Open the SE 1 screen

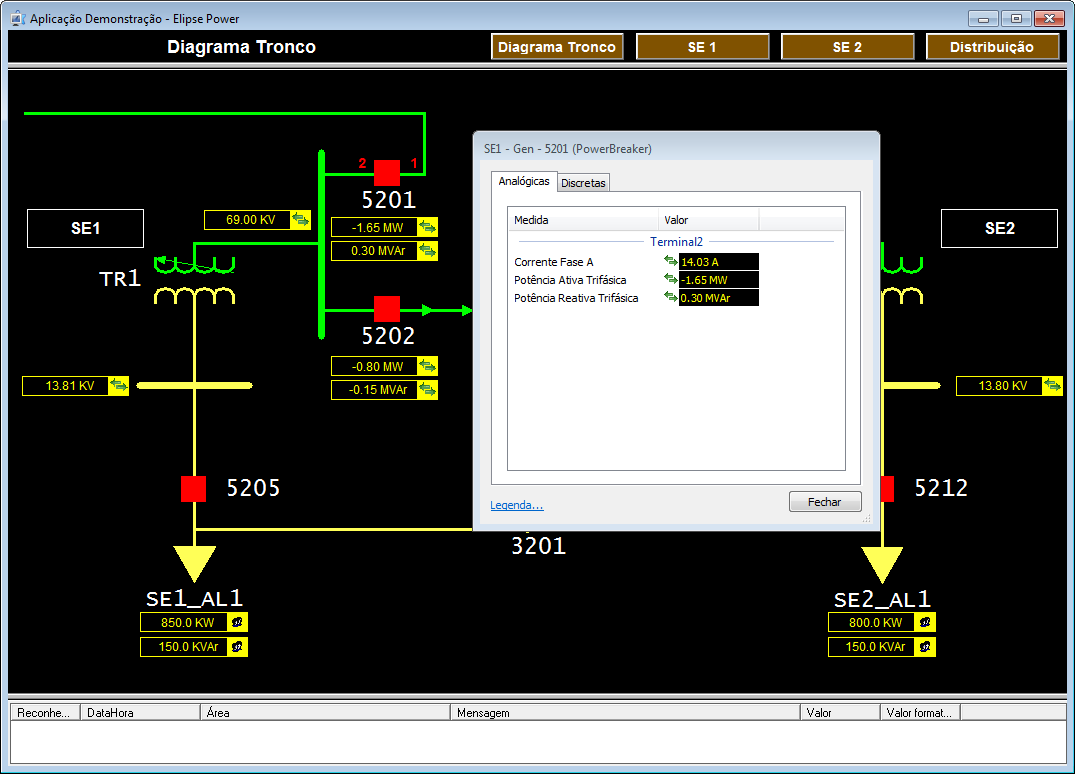(x=702, y=47)
